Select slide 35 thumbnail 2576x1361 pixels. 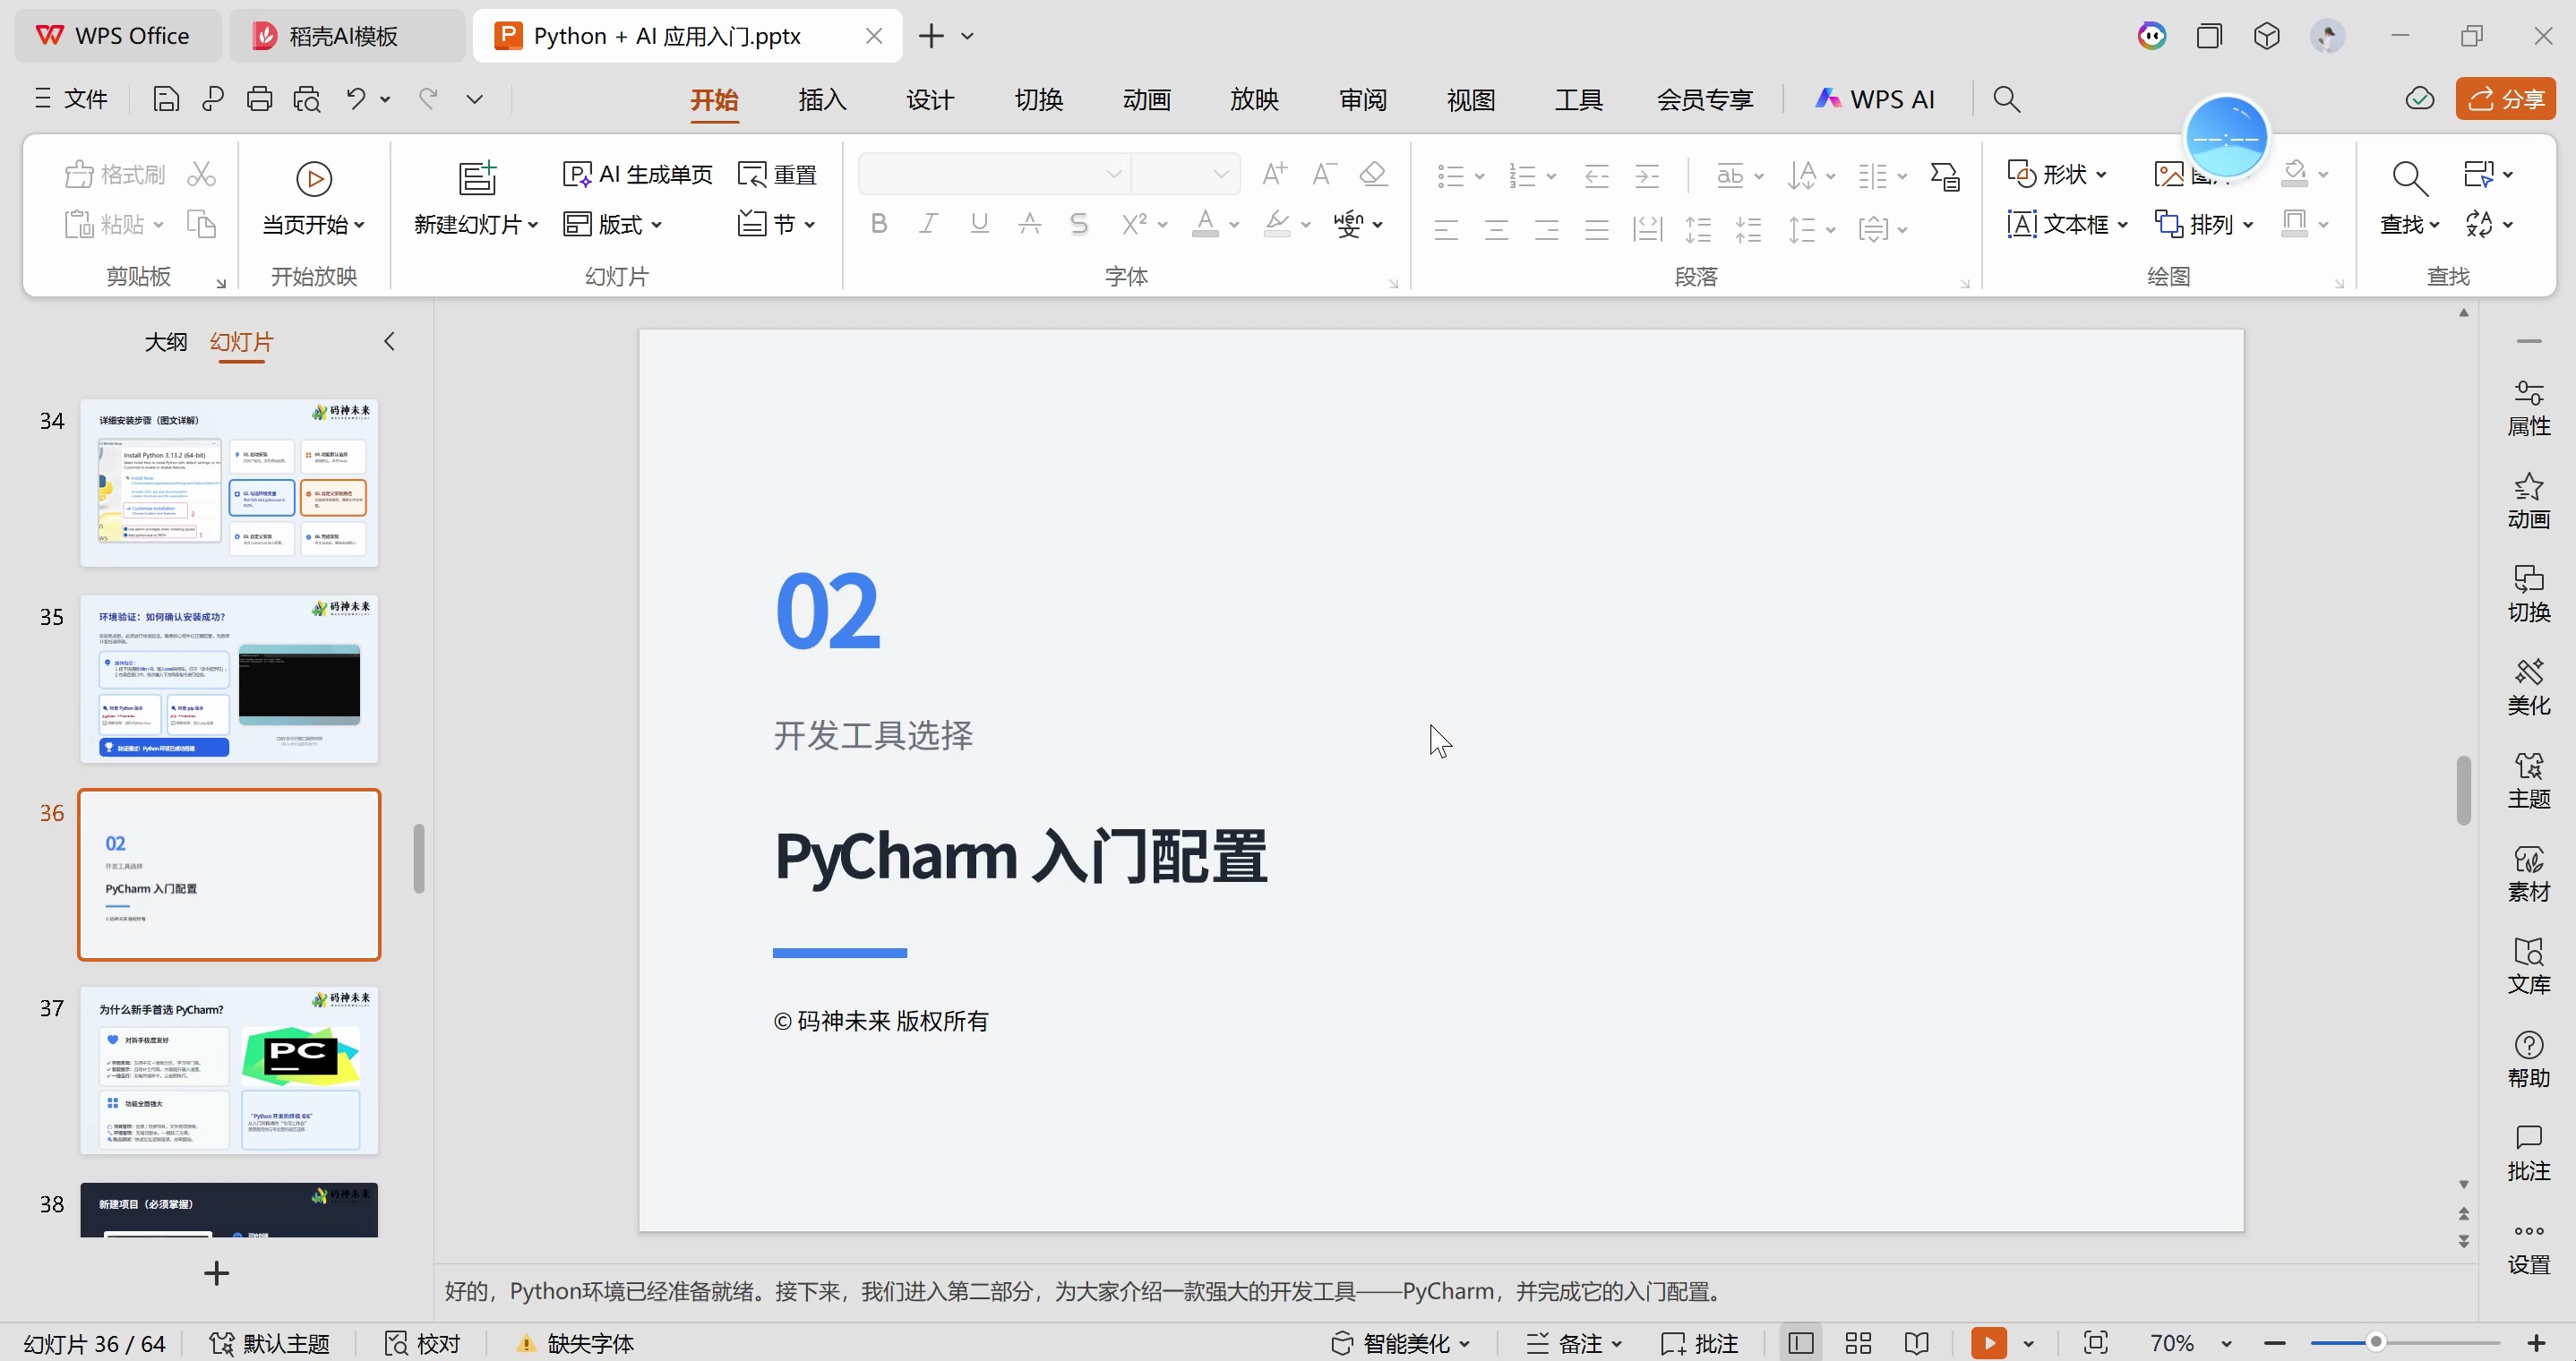(229, 679)
